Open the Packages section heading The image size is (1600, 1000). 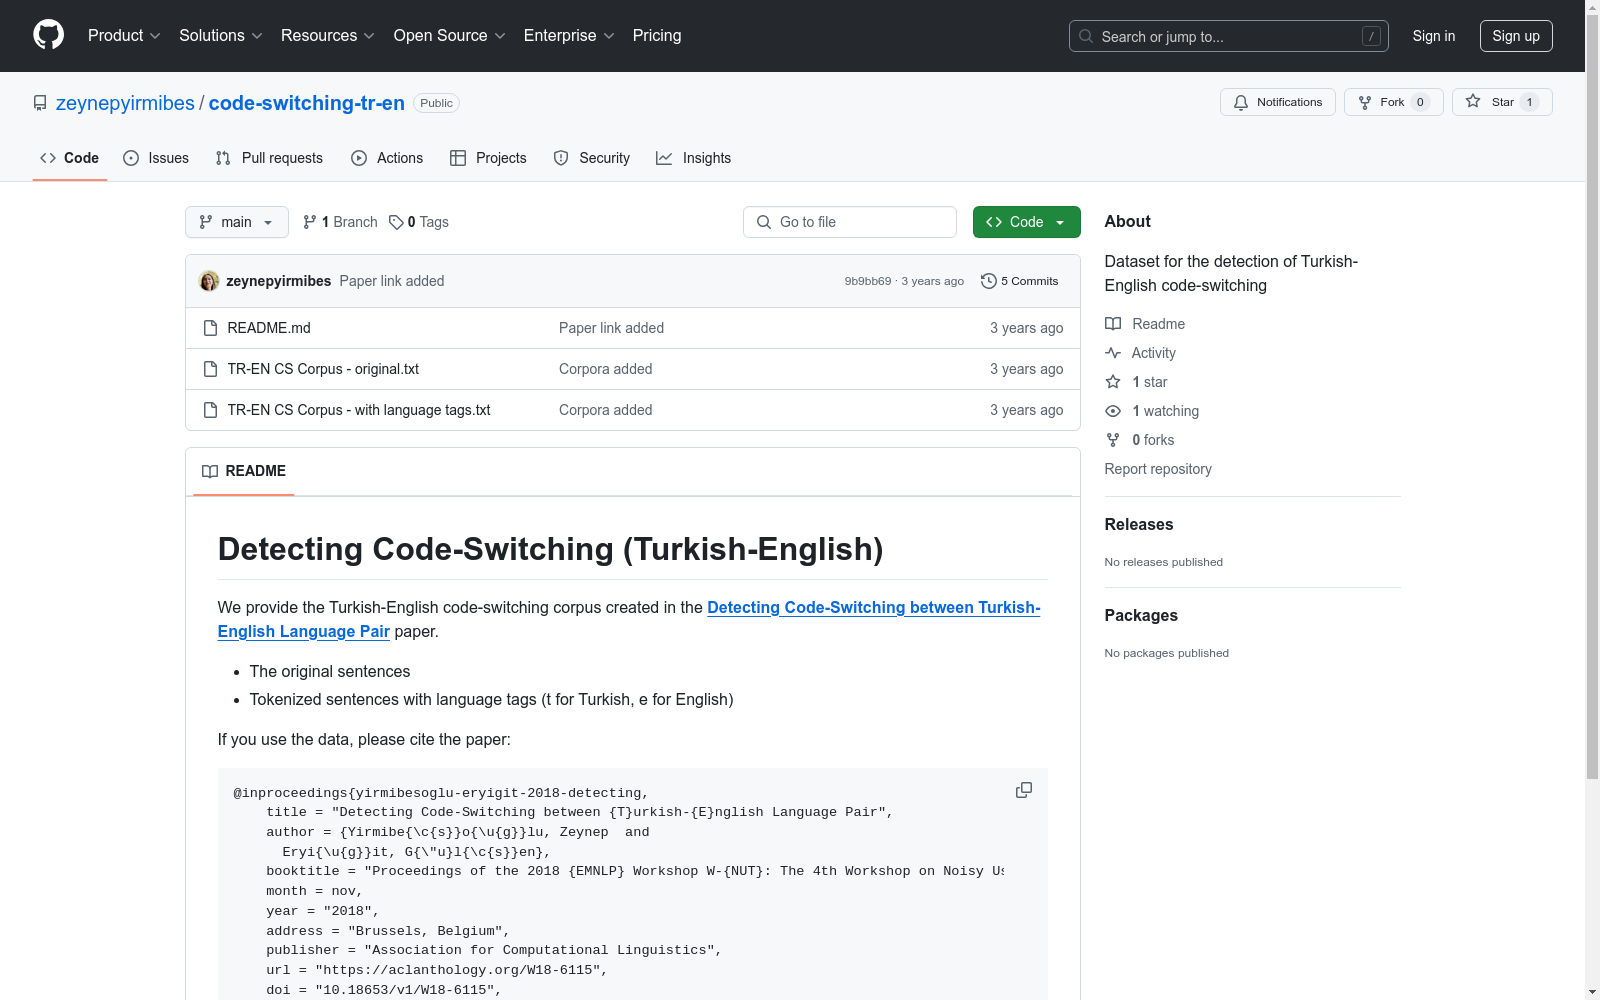pyautogui.click(x=1141, y=615)
